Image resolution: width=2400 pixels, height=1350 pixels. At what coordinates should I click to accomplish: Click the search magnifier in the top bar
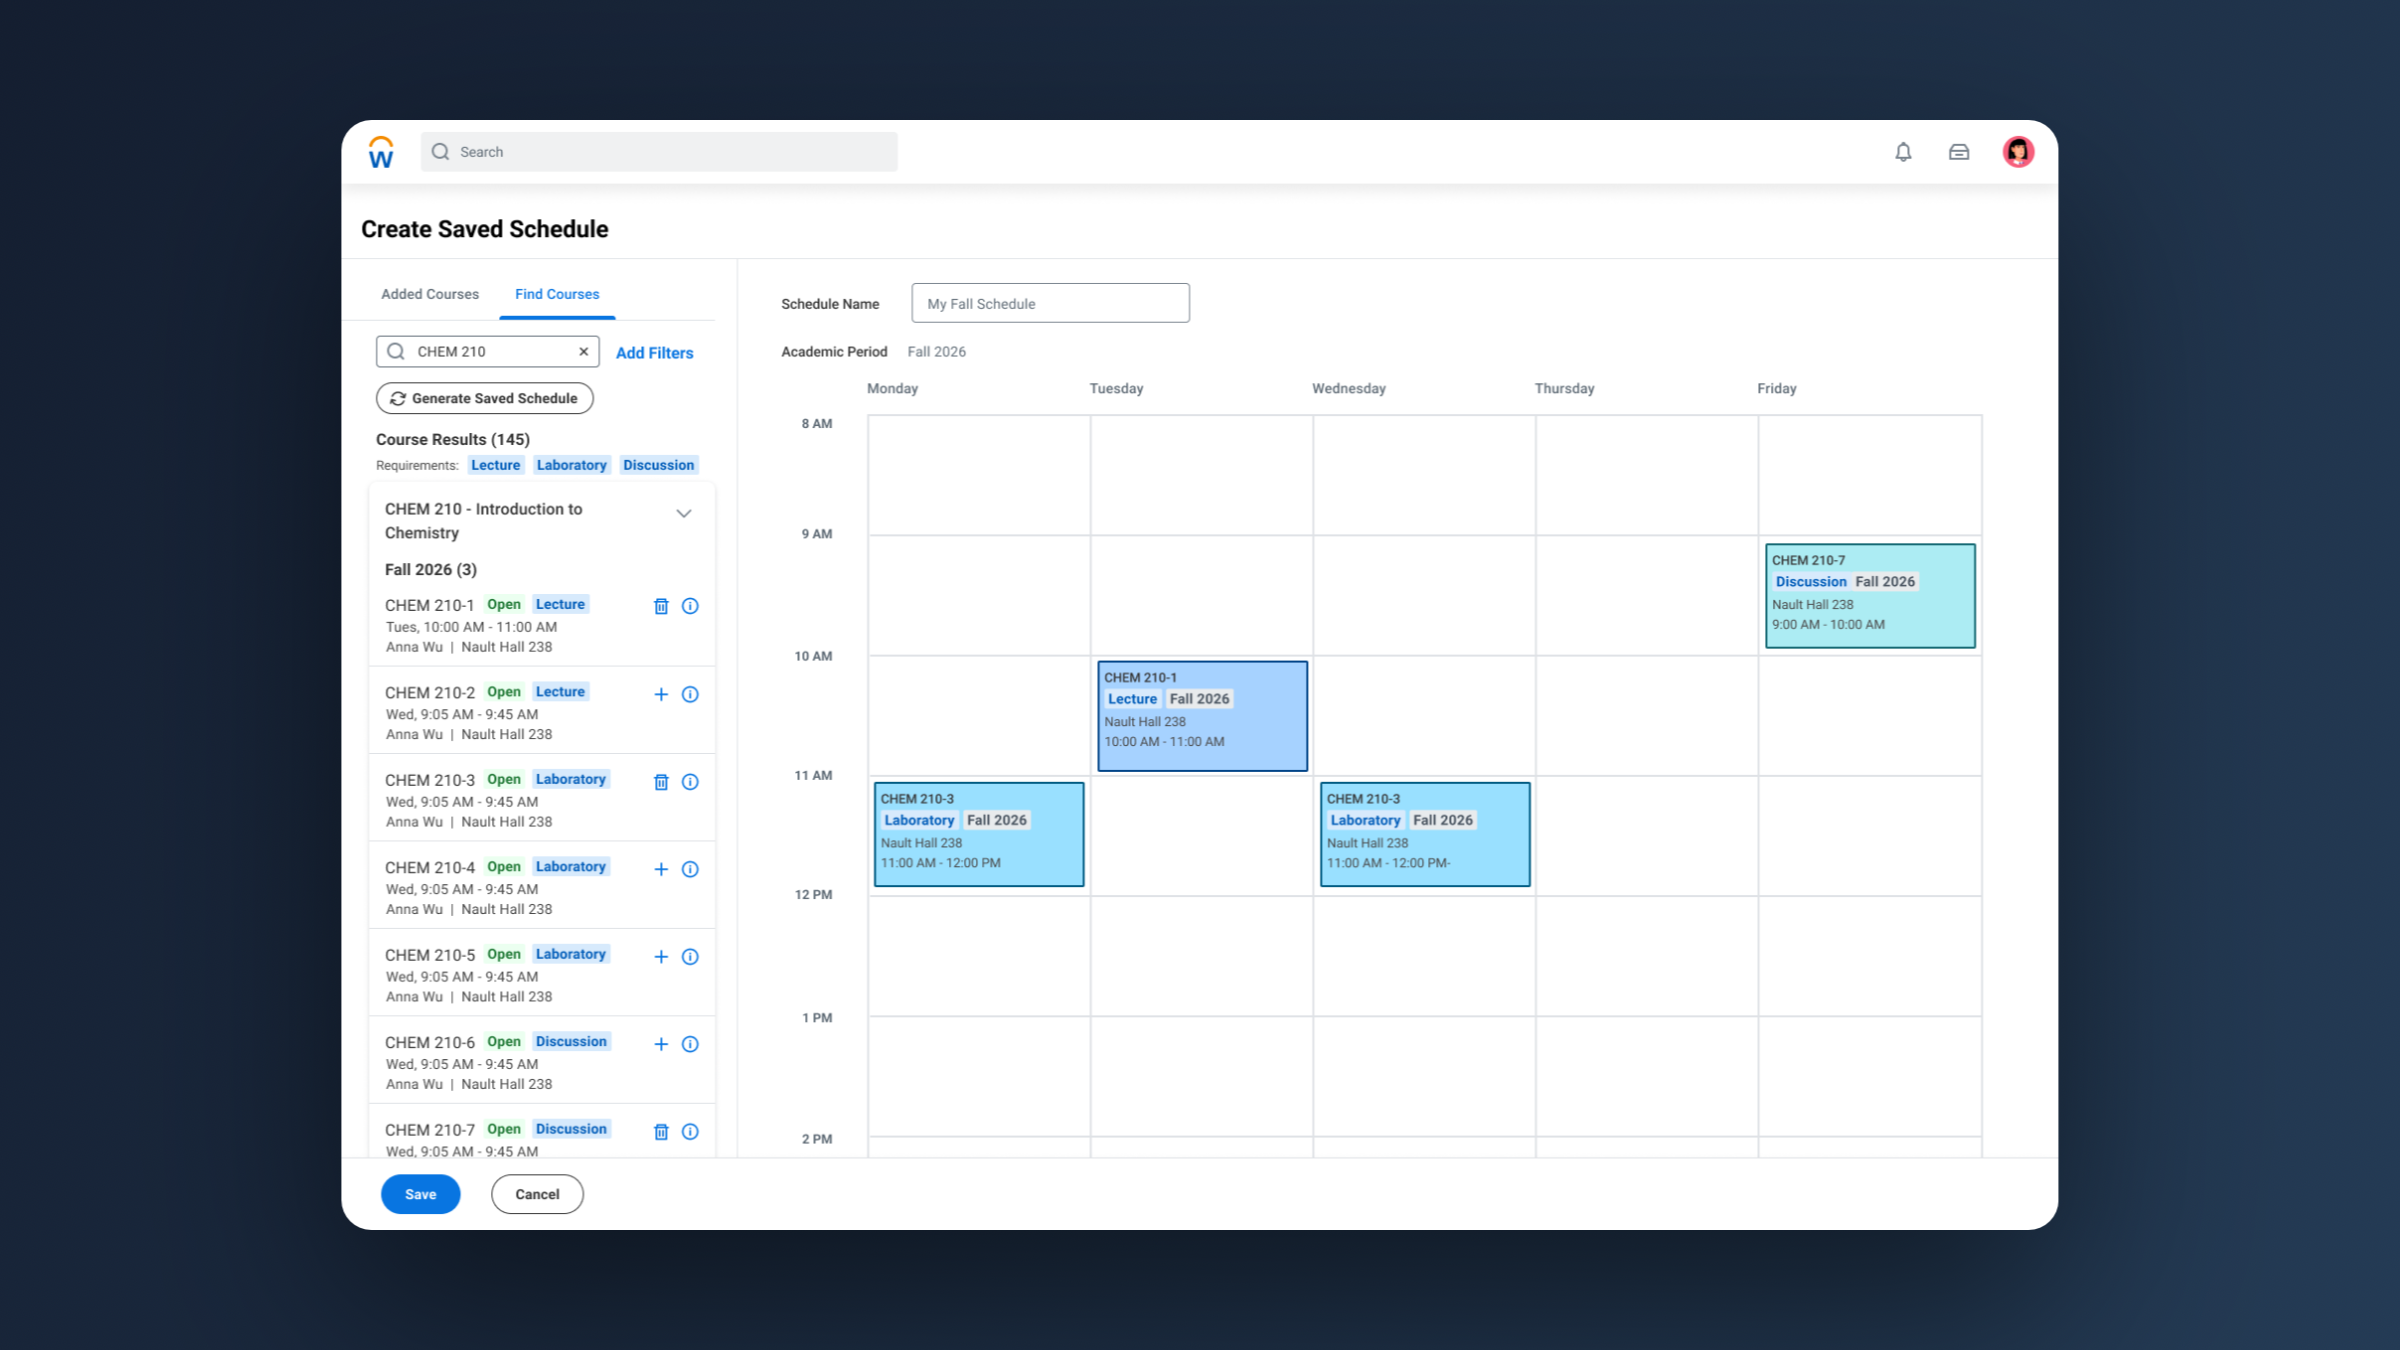point(441,151)
